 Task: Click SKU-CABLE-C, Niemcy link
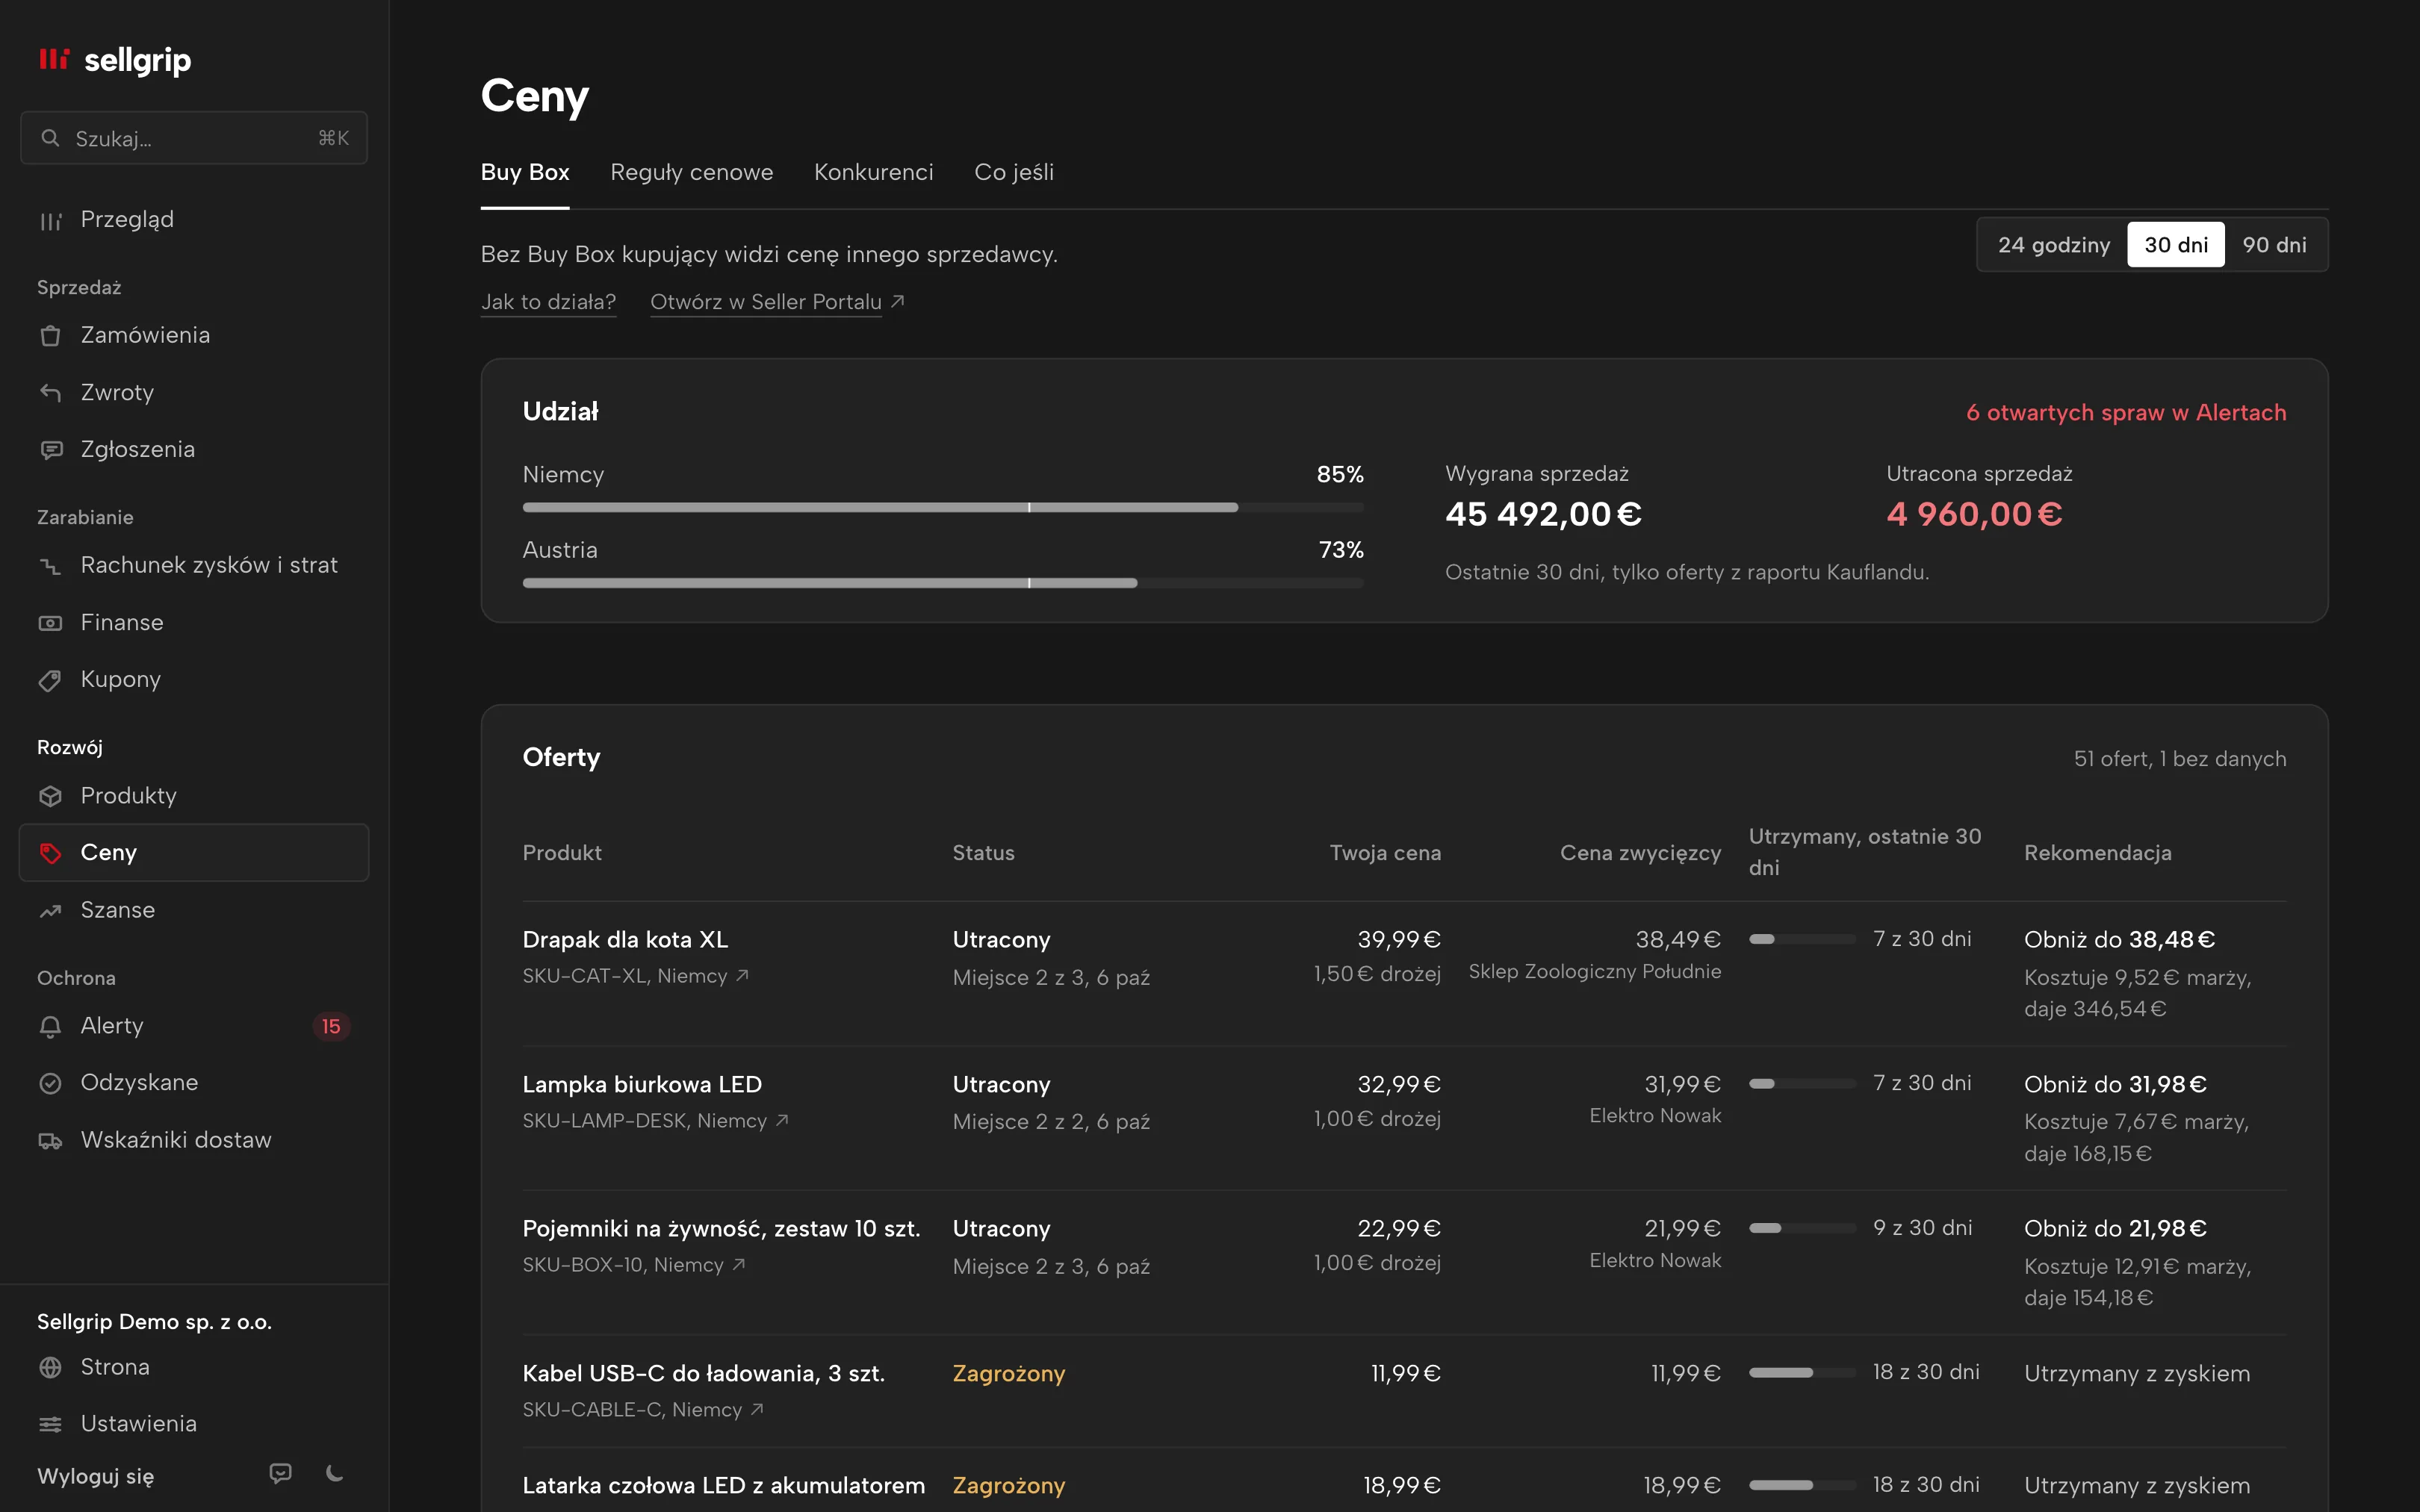(643, 1410)
